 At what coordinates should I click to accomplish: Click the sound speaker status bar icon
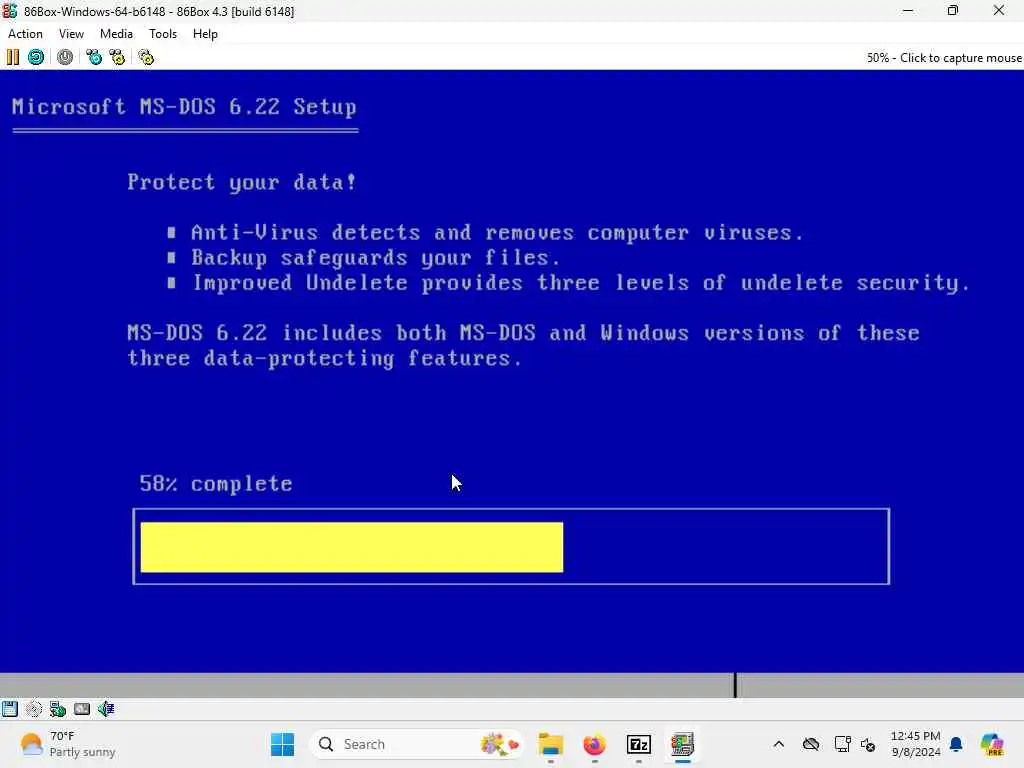(106, 709)
